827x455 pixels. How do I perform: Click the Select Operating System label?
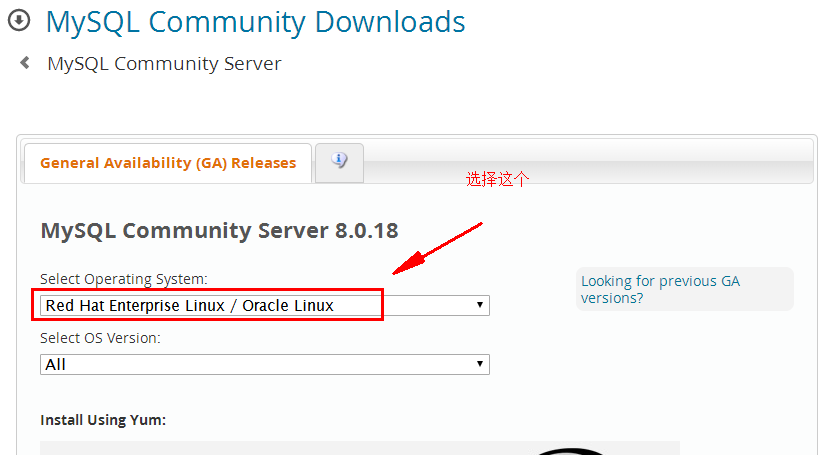[124, 279]
